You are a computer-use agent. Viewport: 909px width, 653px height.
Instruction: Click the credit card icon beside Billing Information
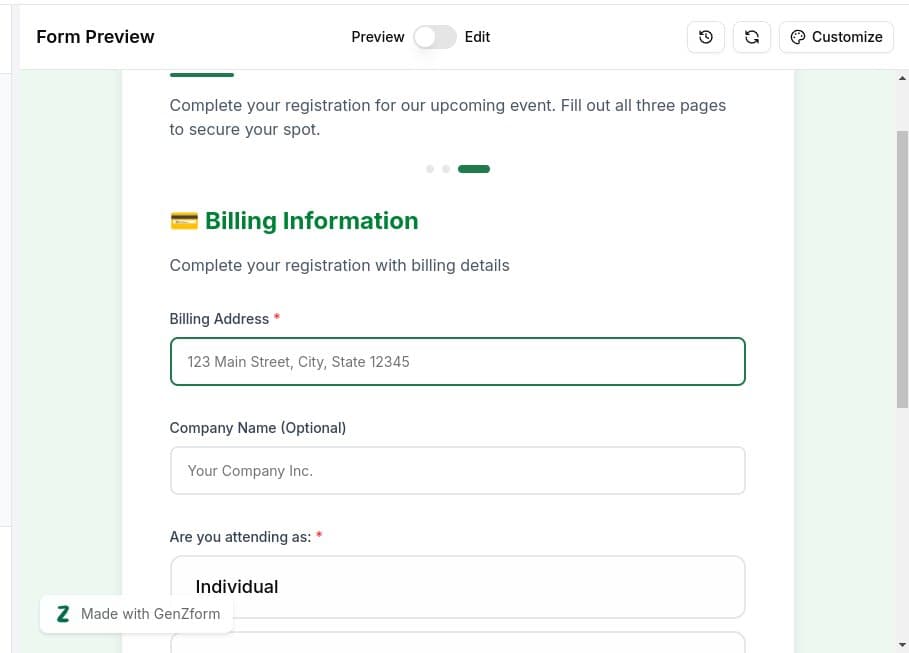(x=184, y=220)
